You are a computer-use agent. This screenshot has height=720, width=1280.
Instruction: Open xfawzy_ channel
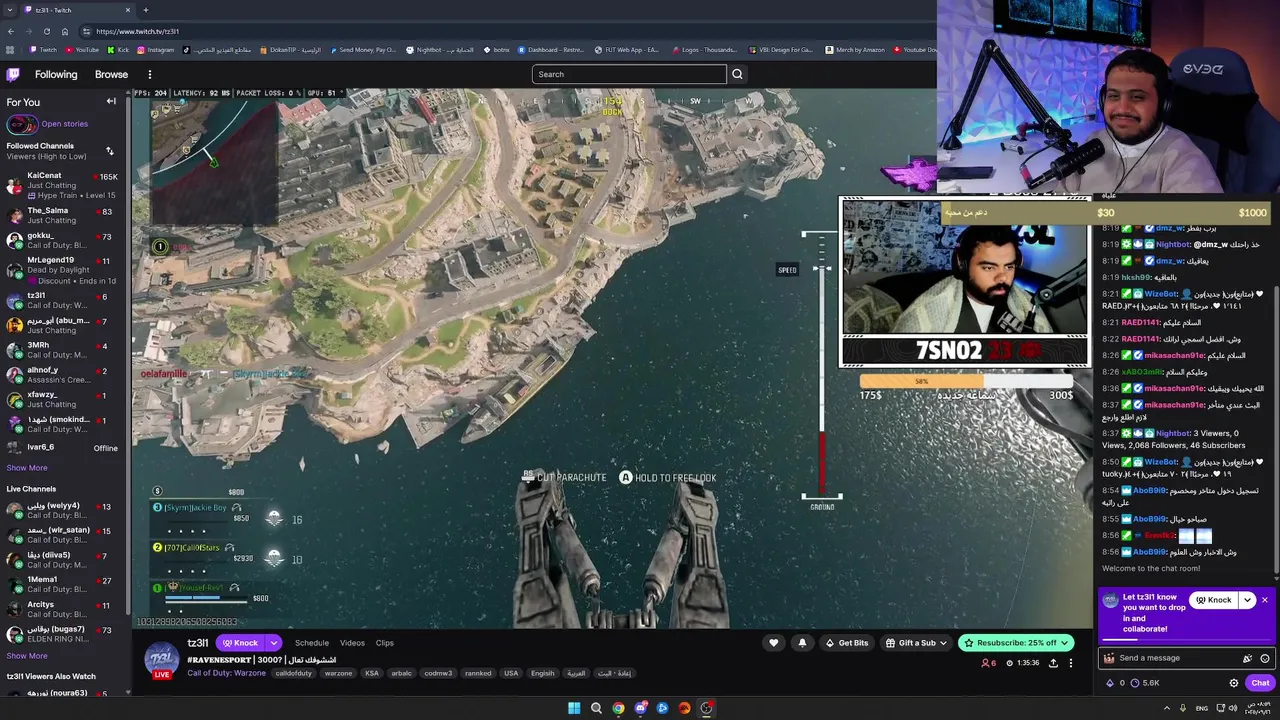click(61, 399)
